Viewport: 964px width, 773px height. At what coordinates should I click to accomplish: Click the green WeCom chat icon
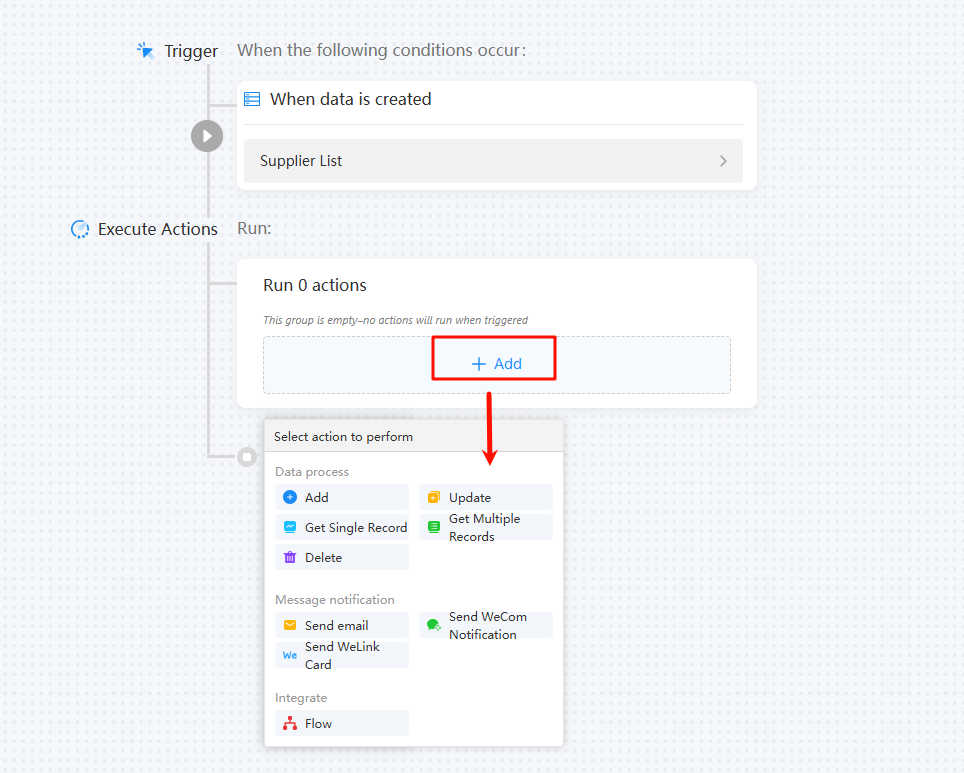(x=433, y=625)
